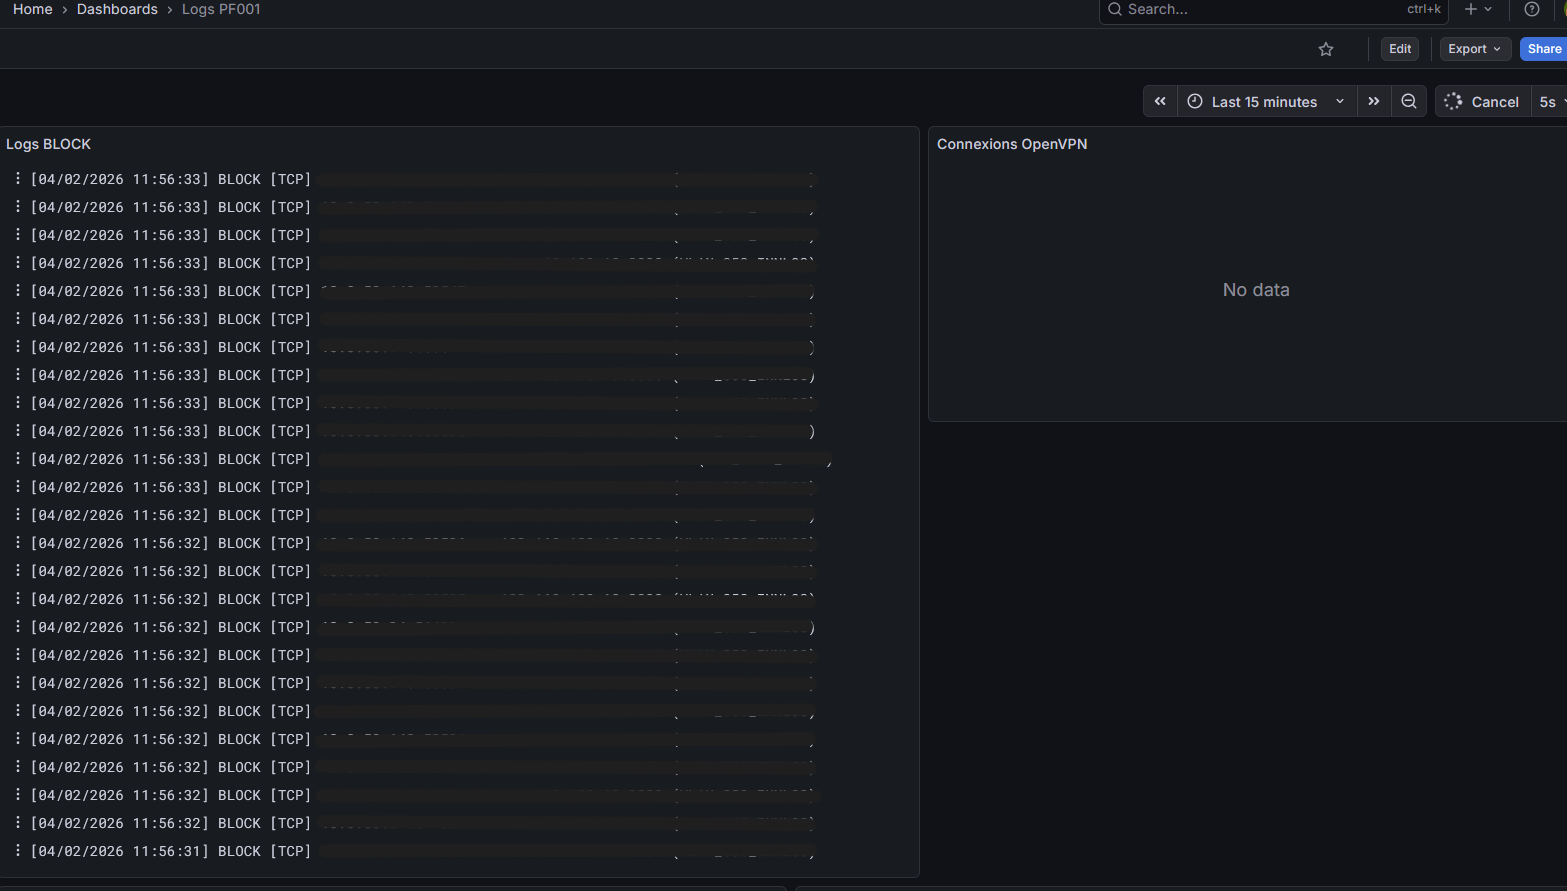Star this dashboard as favorite

point(1326,49)
